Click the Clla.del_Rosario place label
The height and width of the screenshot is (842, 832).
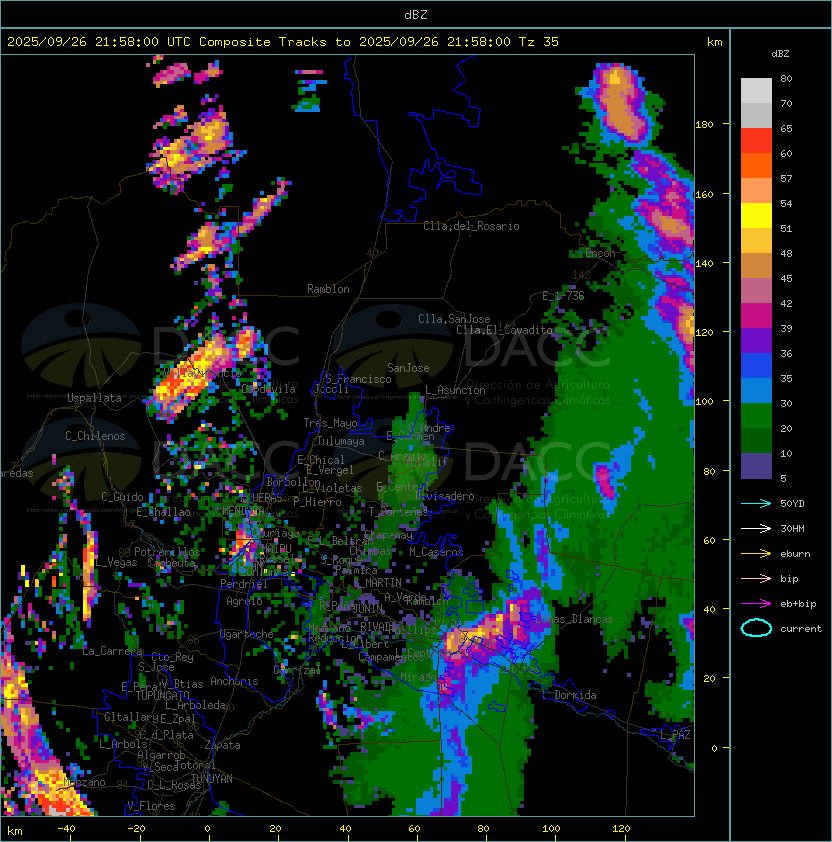471,226
